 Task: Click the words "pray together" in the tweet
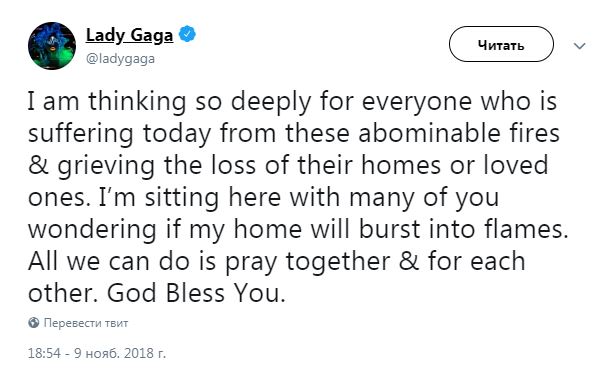(308, 262)
